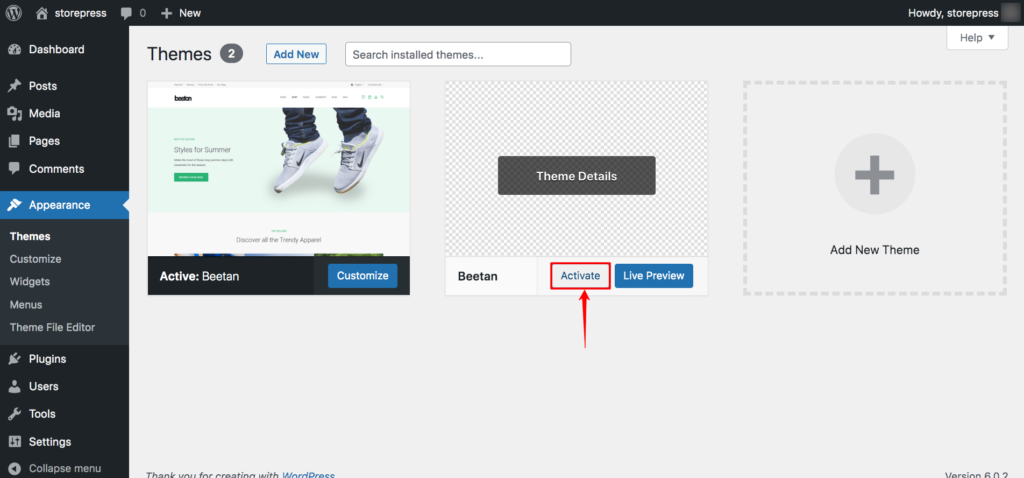The height and width of the screenshot is (478, 1024).
Task: Open the Posts pin icon menu
Action: coord(14,86)
